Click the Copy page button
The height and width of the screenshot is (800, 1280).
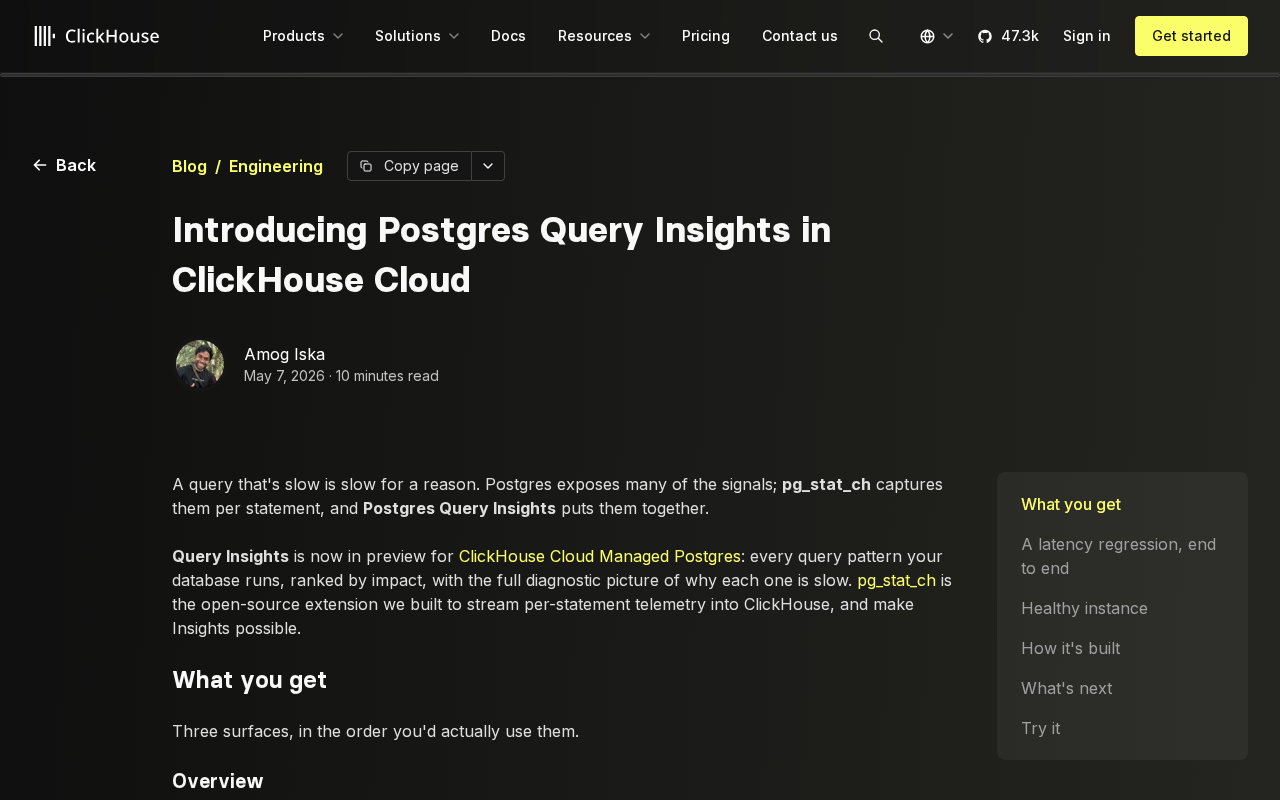tap(409, 166)
